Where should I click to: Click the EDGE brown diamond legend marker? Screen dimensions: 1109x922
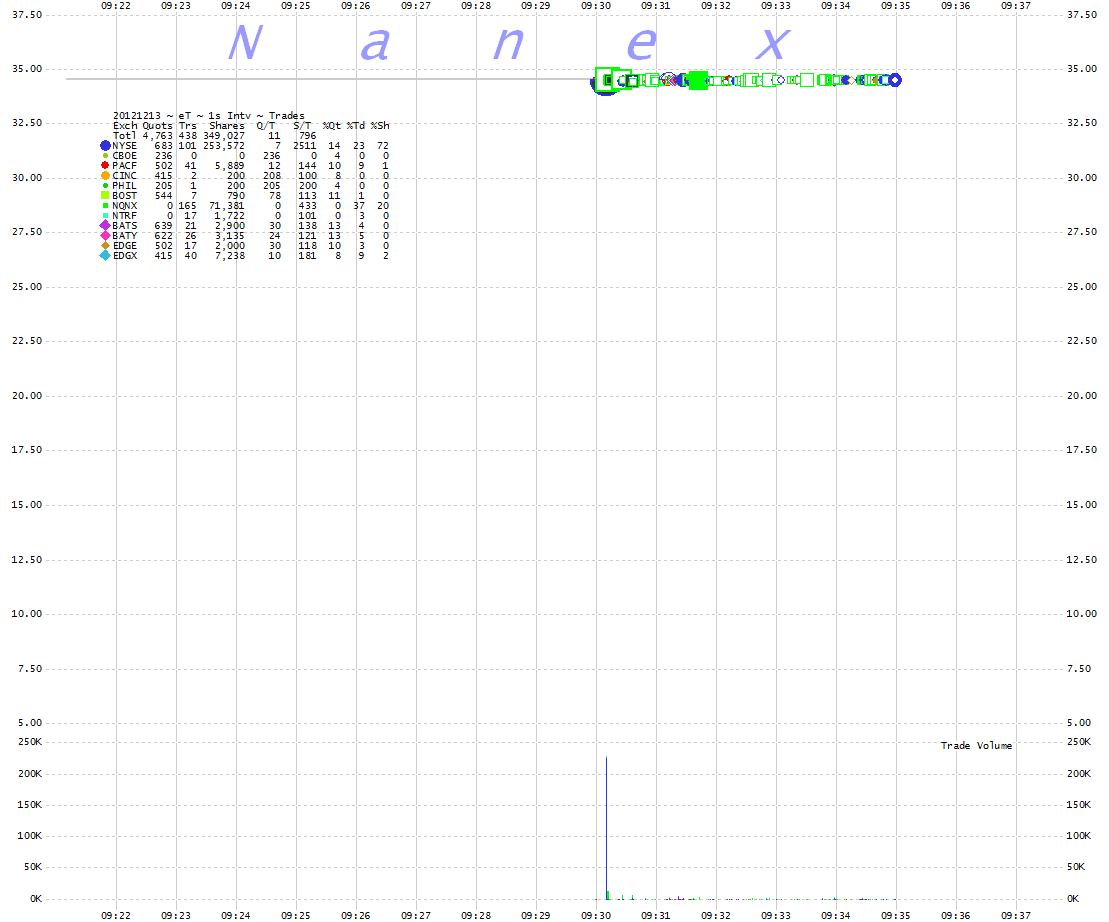pos(105,245)
